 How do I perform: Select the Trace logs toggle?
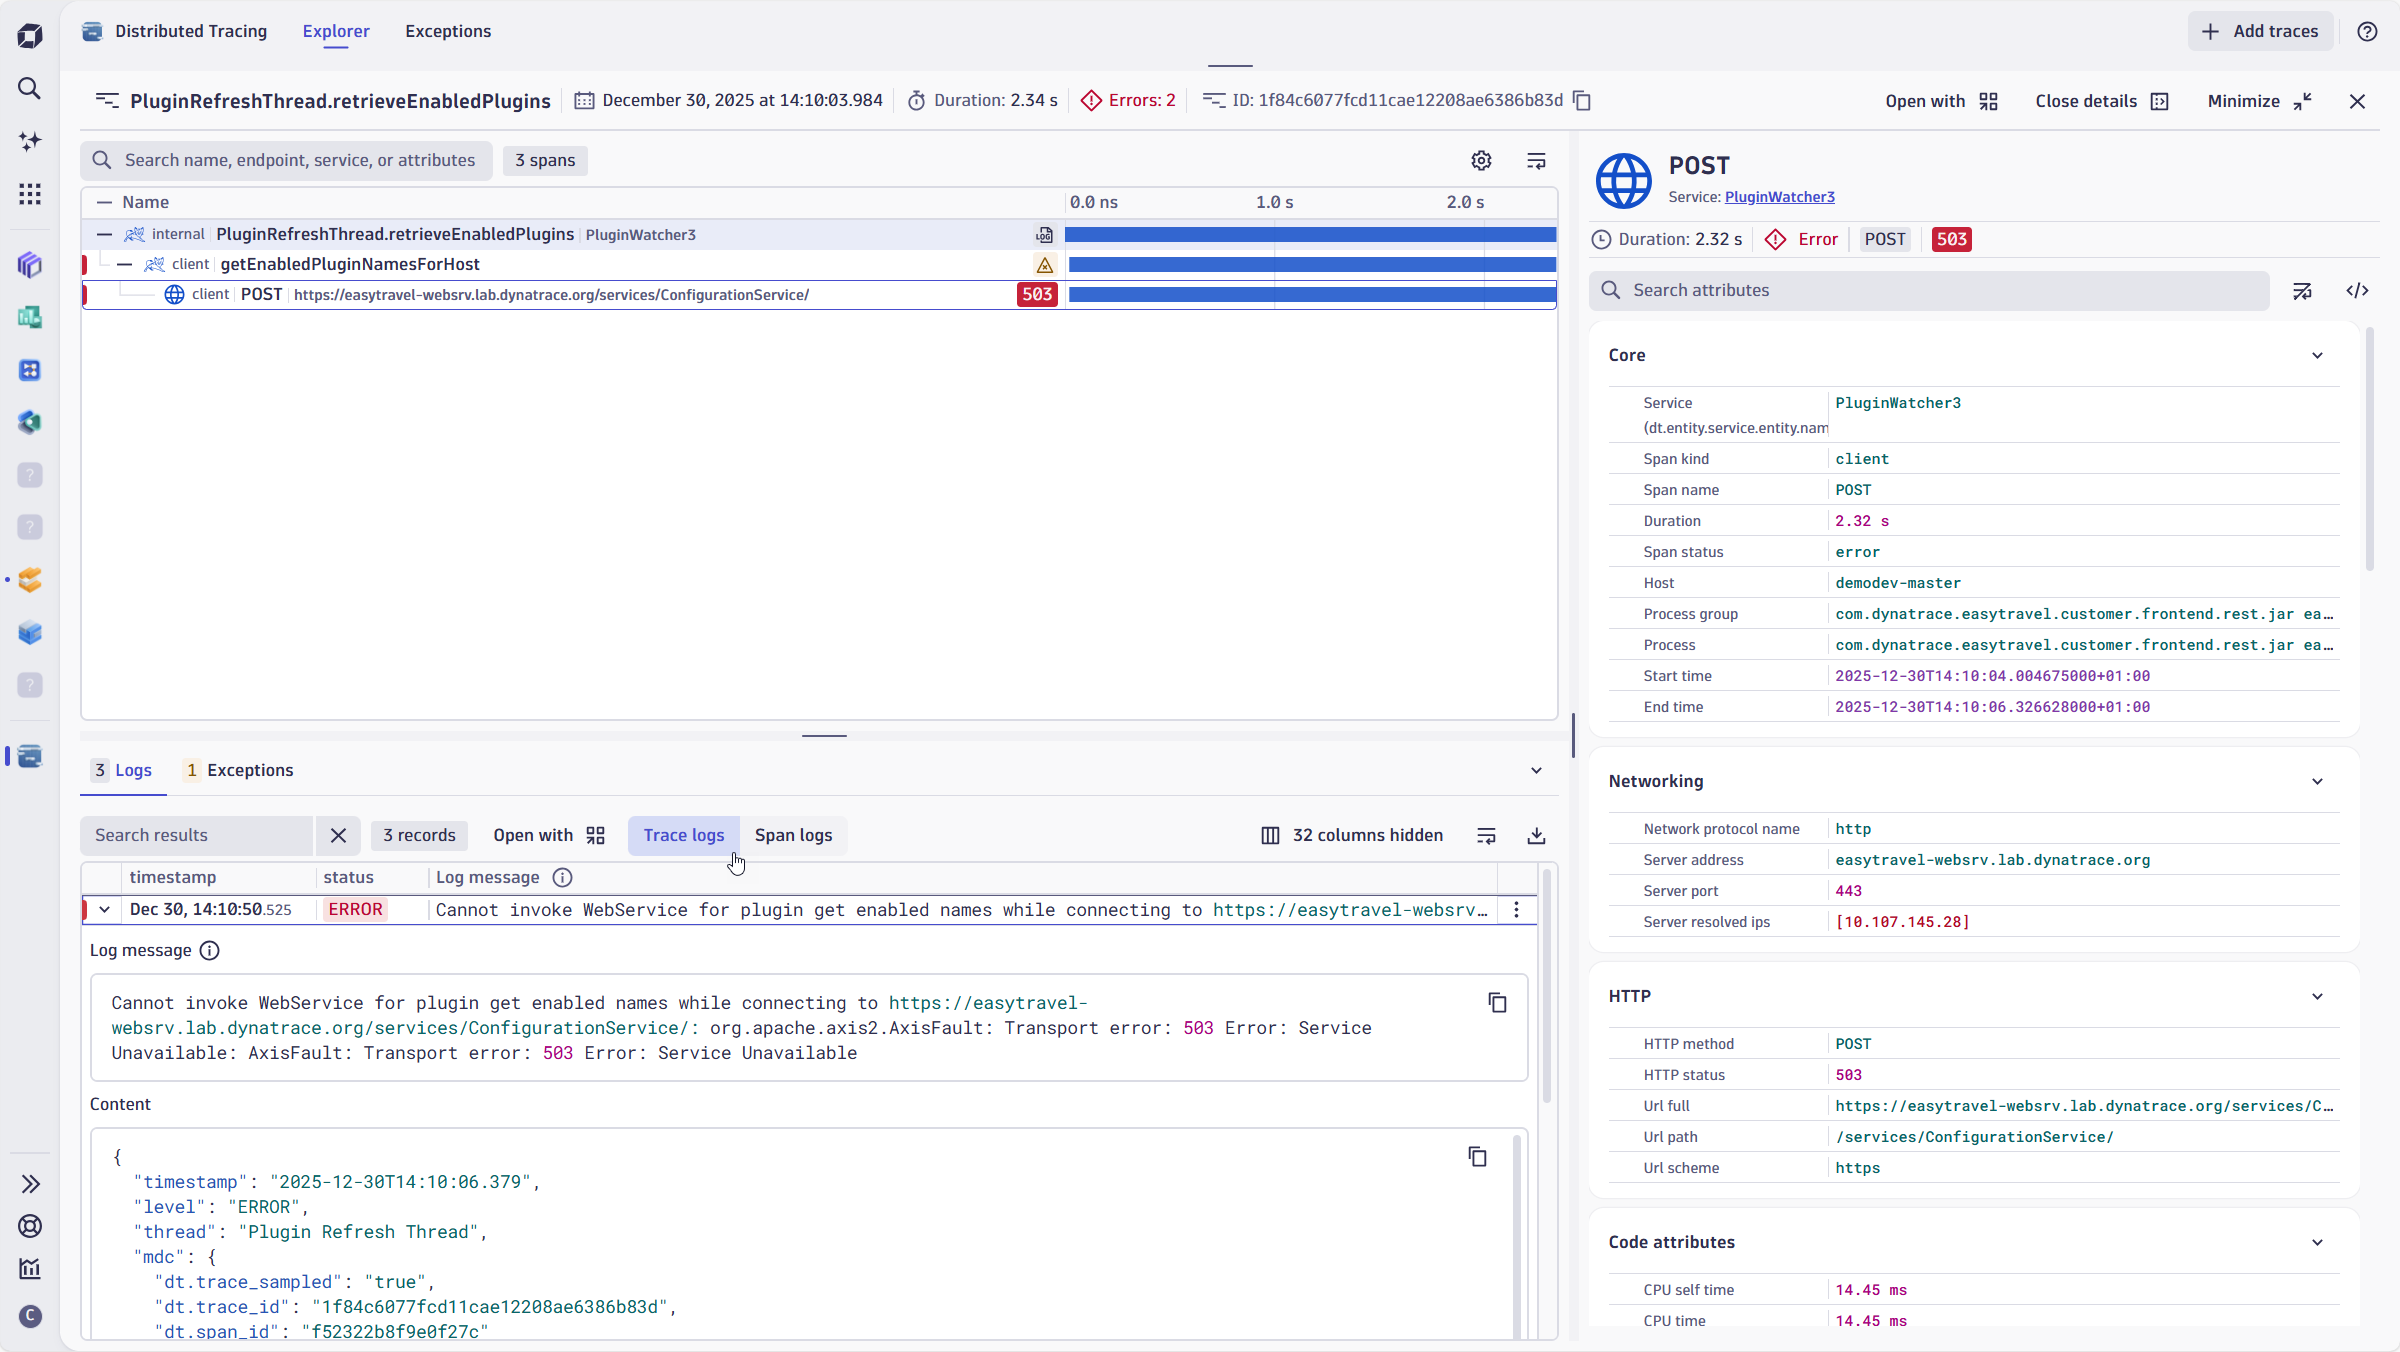pos(683,836)
